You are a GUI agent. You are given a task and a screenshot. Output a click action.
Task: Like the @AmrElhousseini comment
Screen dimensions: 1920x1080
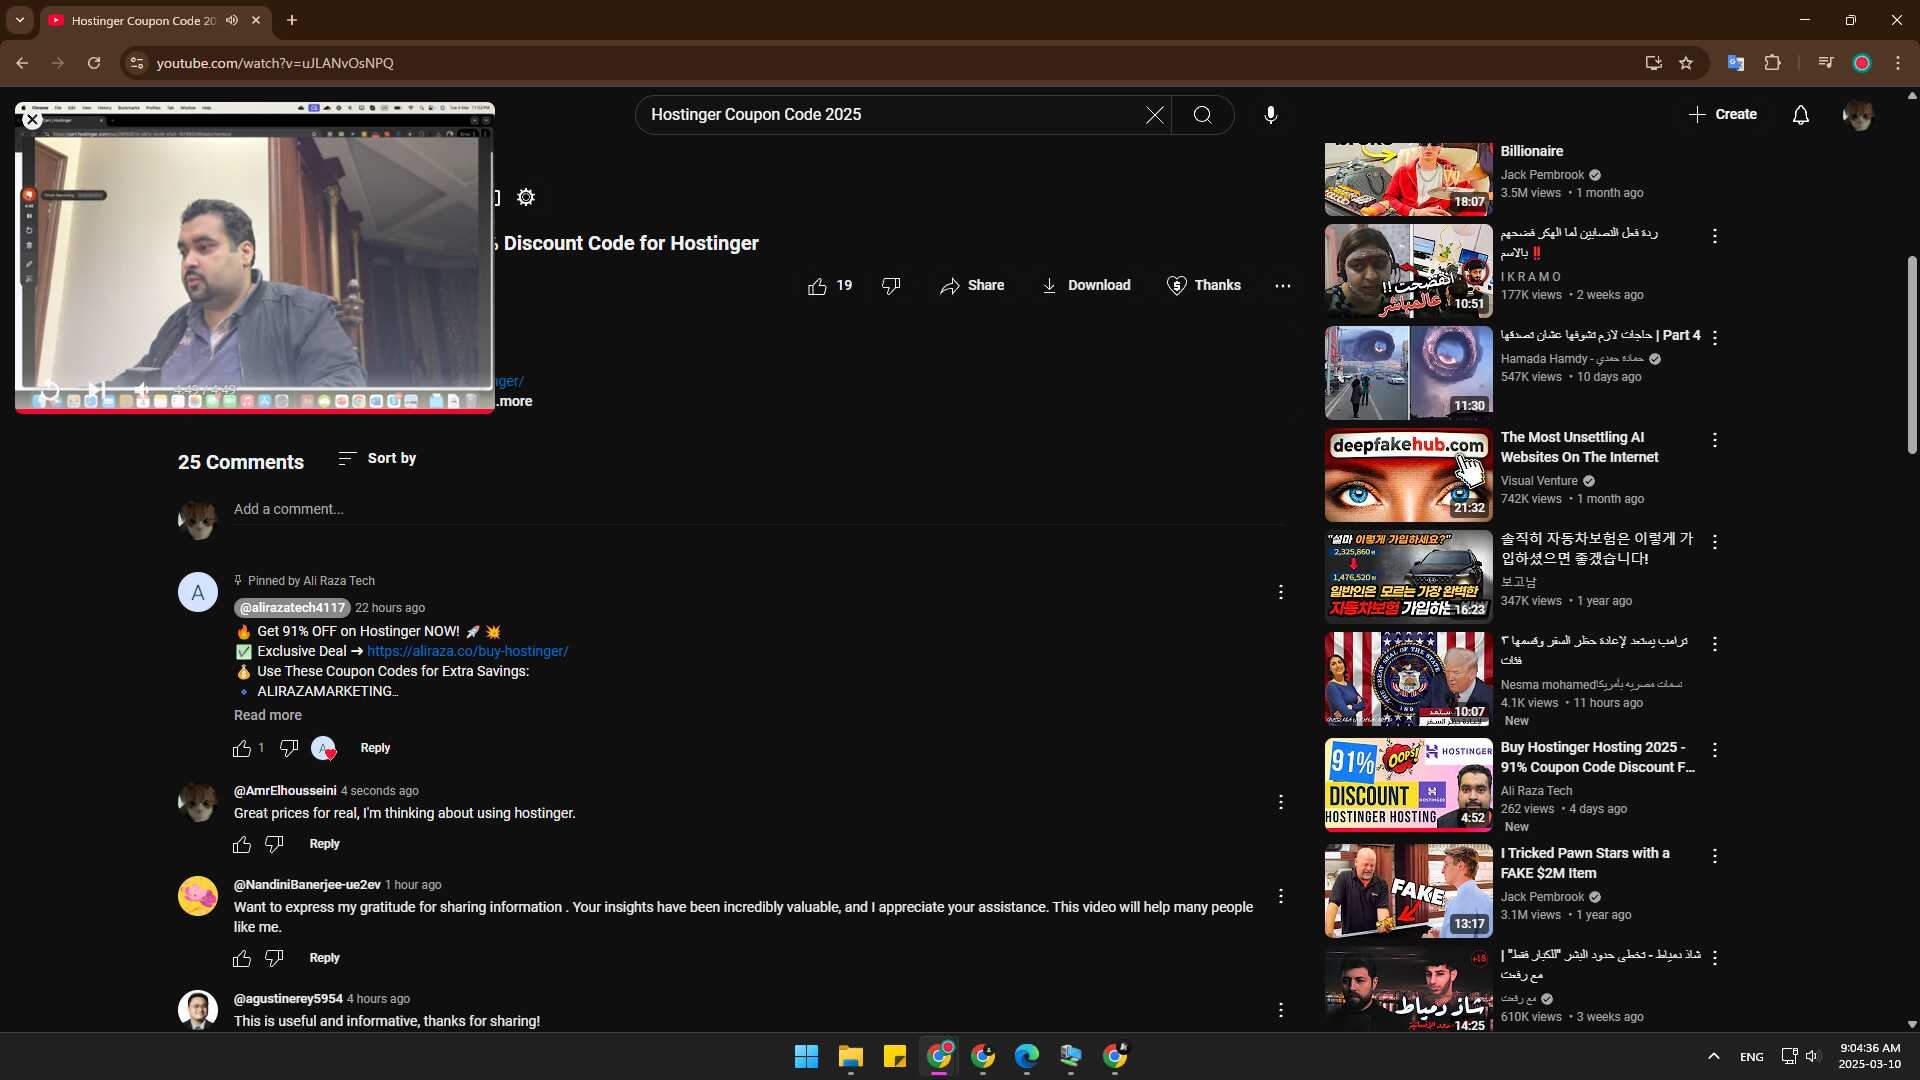[242, 845]
